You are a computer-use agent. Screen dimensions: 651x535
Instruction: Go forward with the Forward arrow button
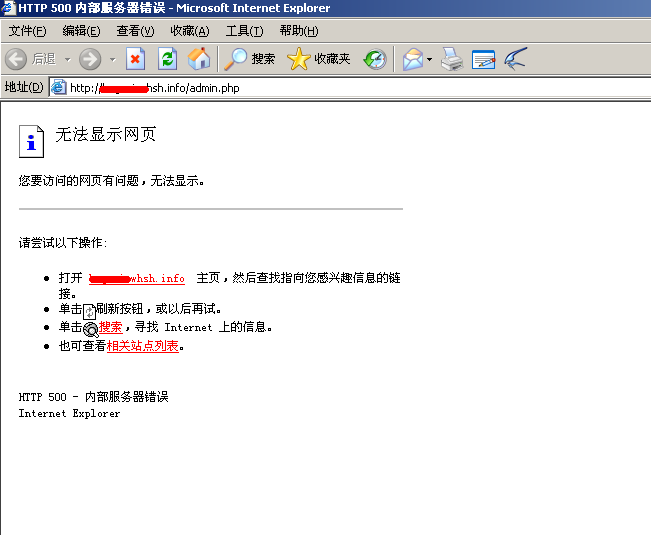click(90, 59)
